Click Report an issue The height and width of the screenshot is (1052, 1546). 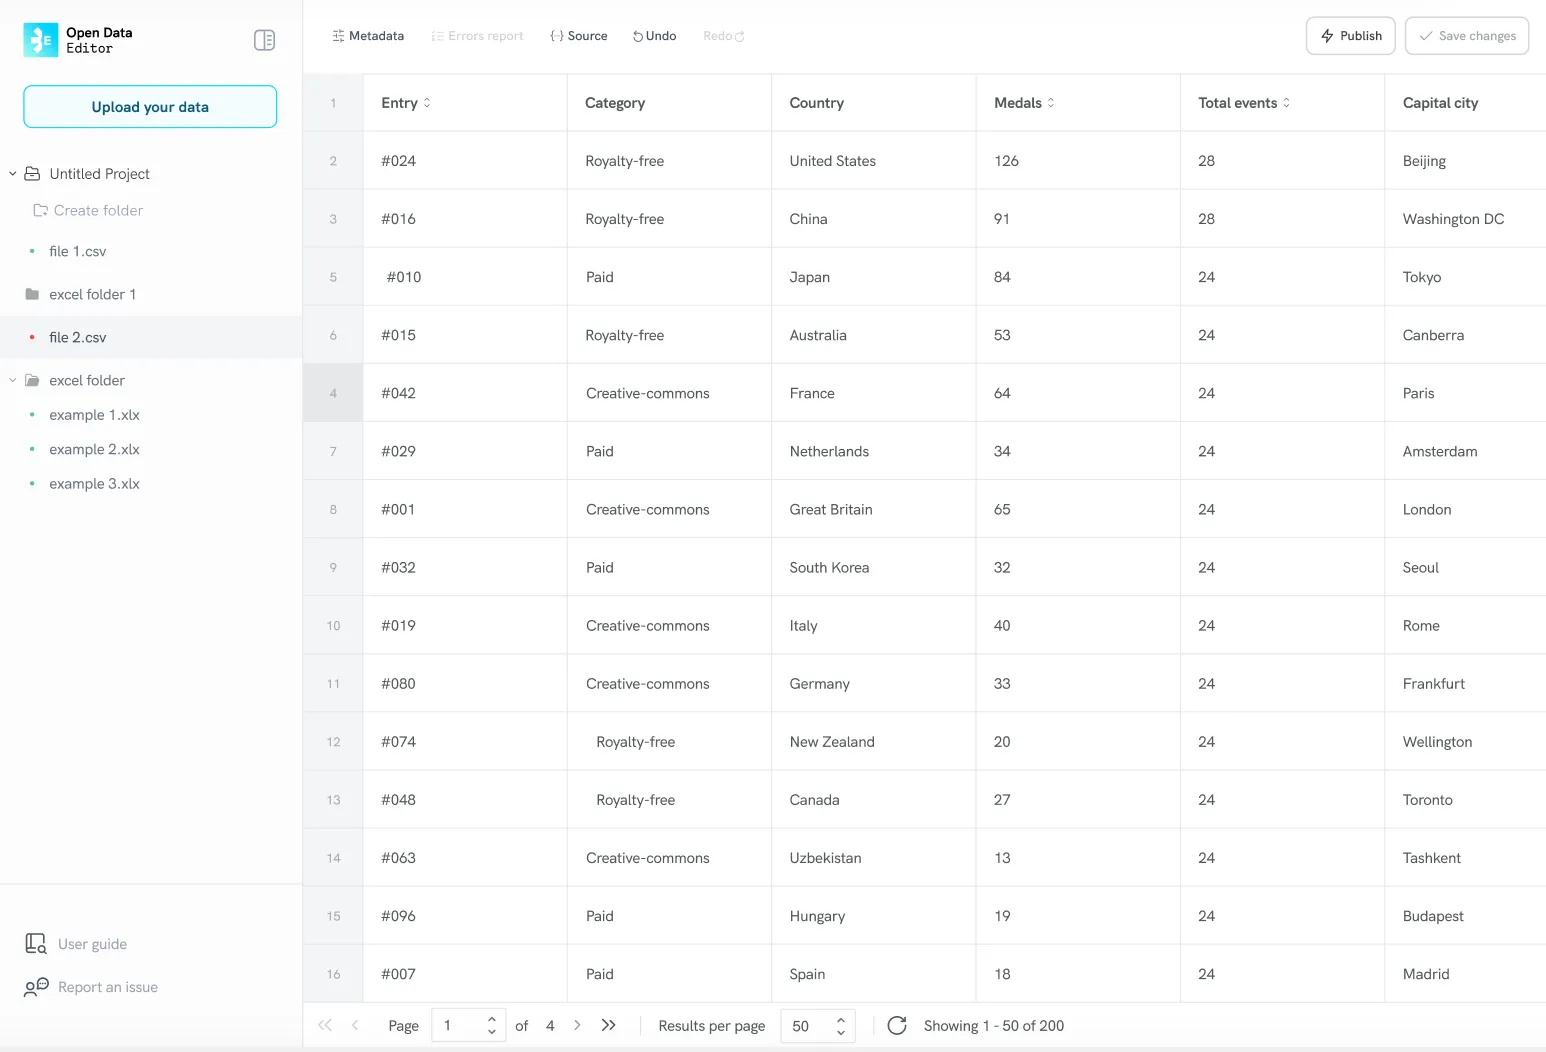[x=107, y=987]
